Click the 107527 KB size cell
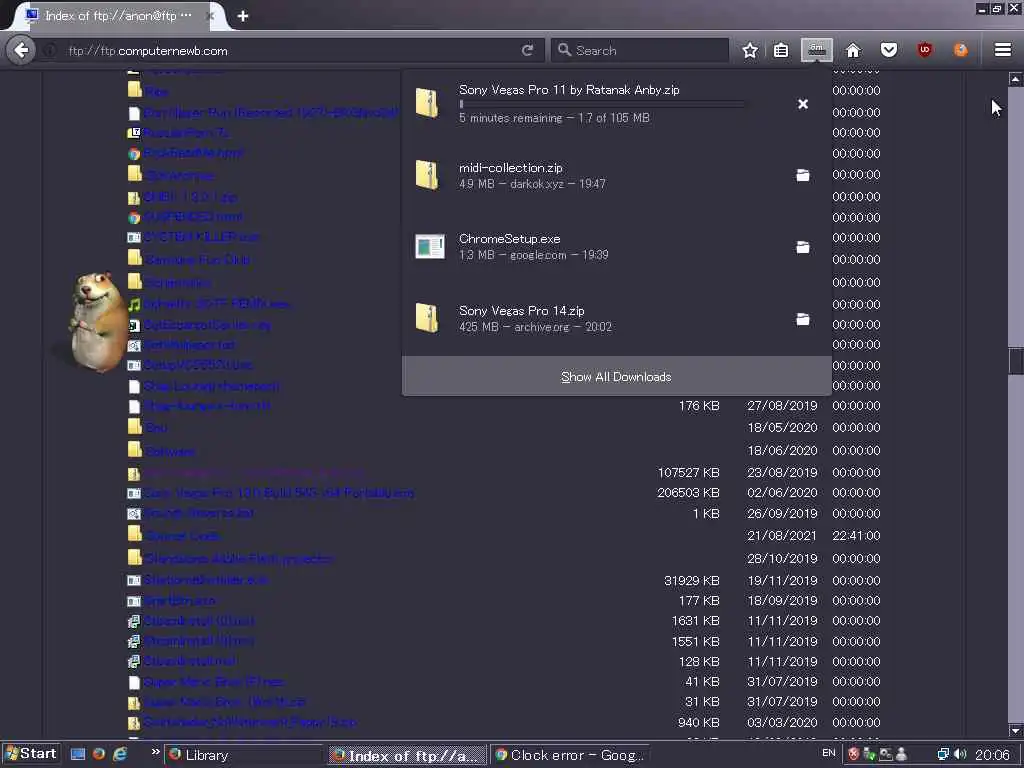The image size is (1024, 768). [688, 473]
